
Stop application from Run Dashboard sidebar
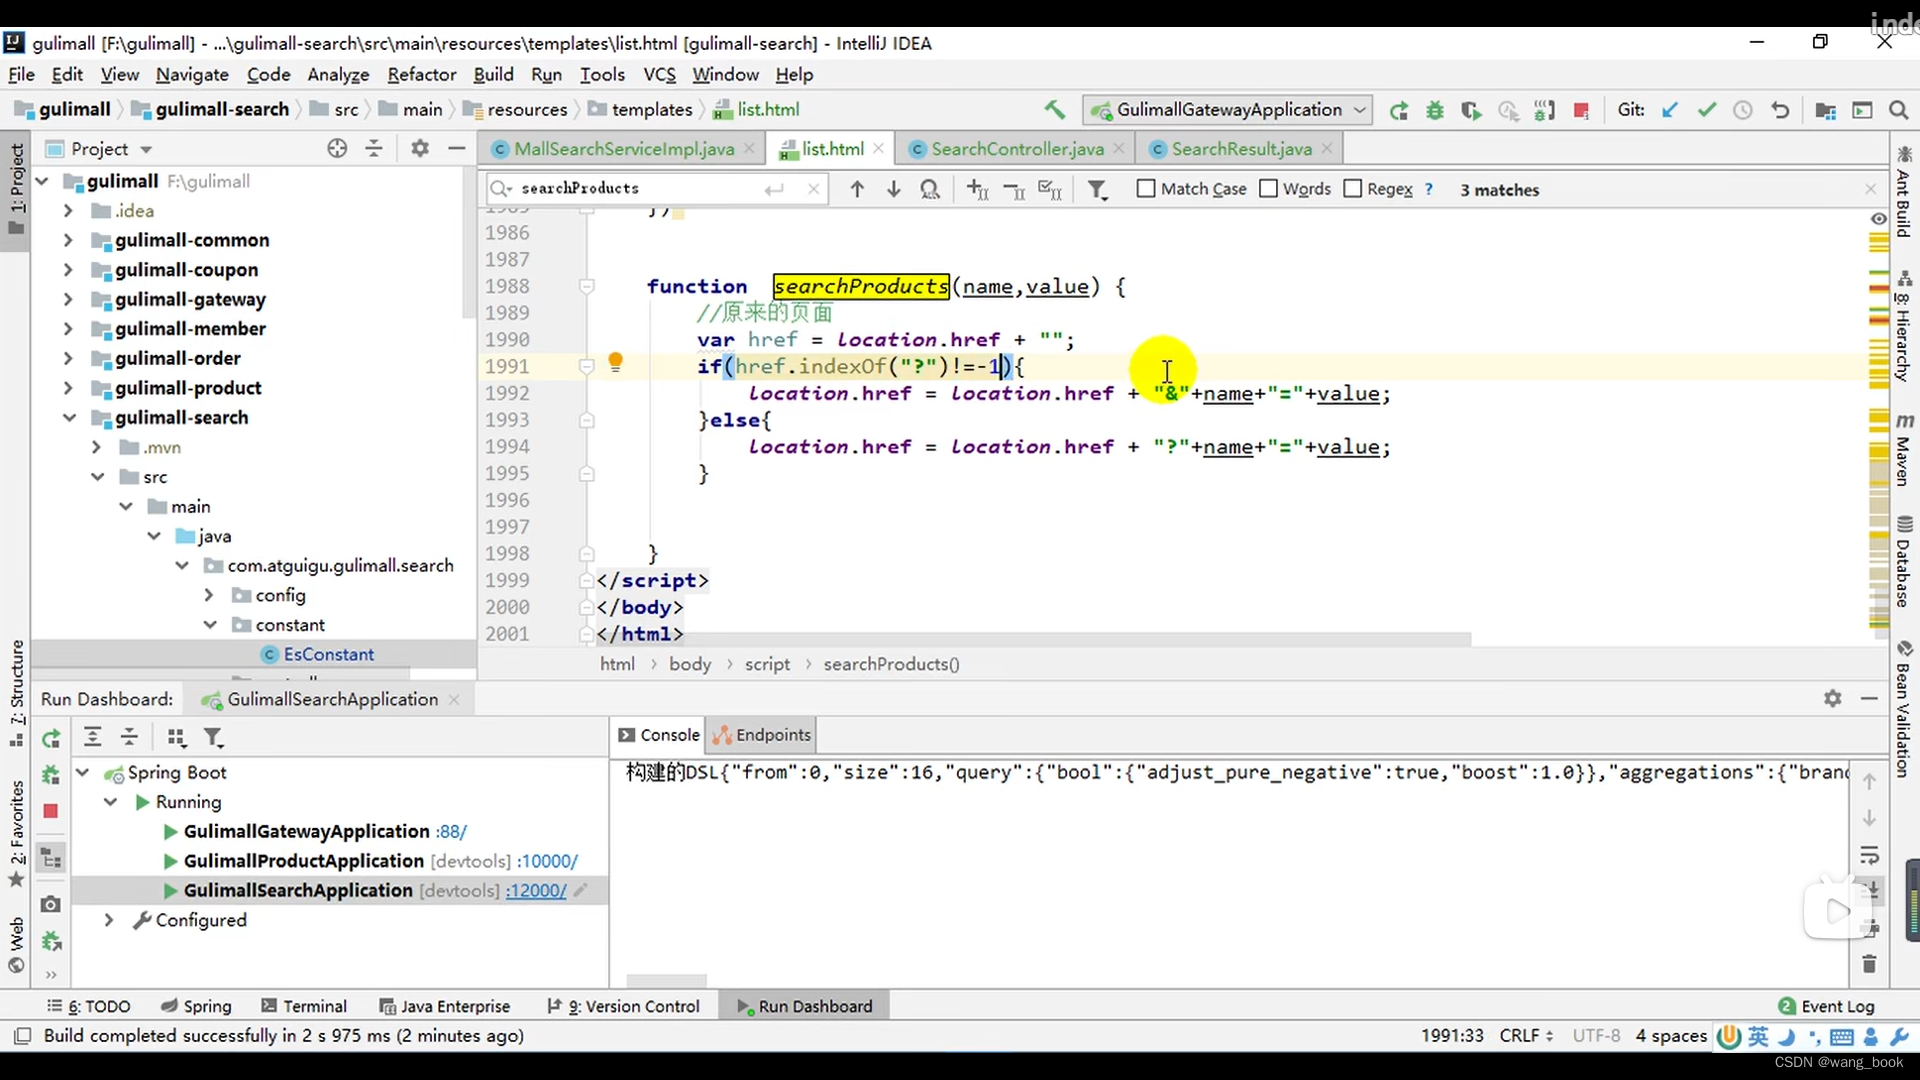51,811
